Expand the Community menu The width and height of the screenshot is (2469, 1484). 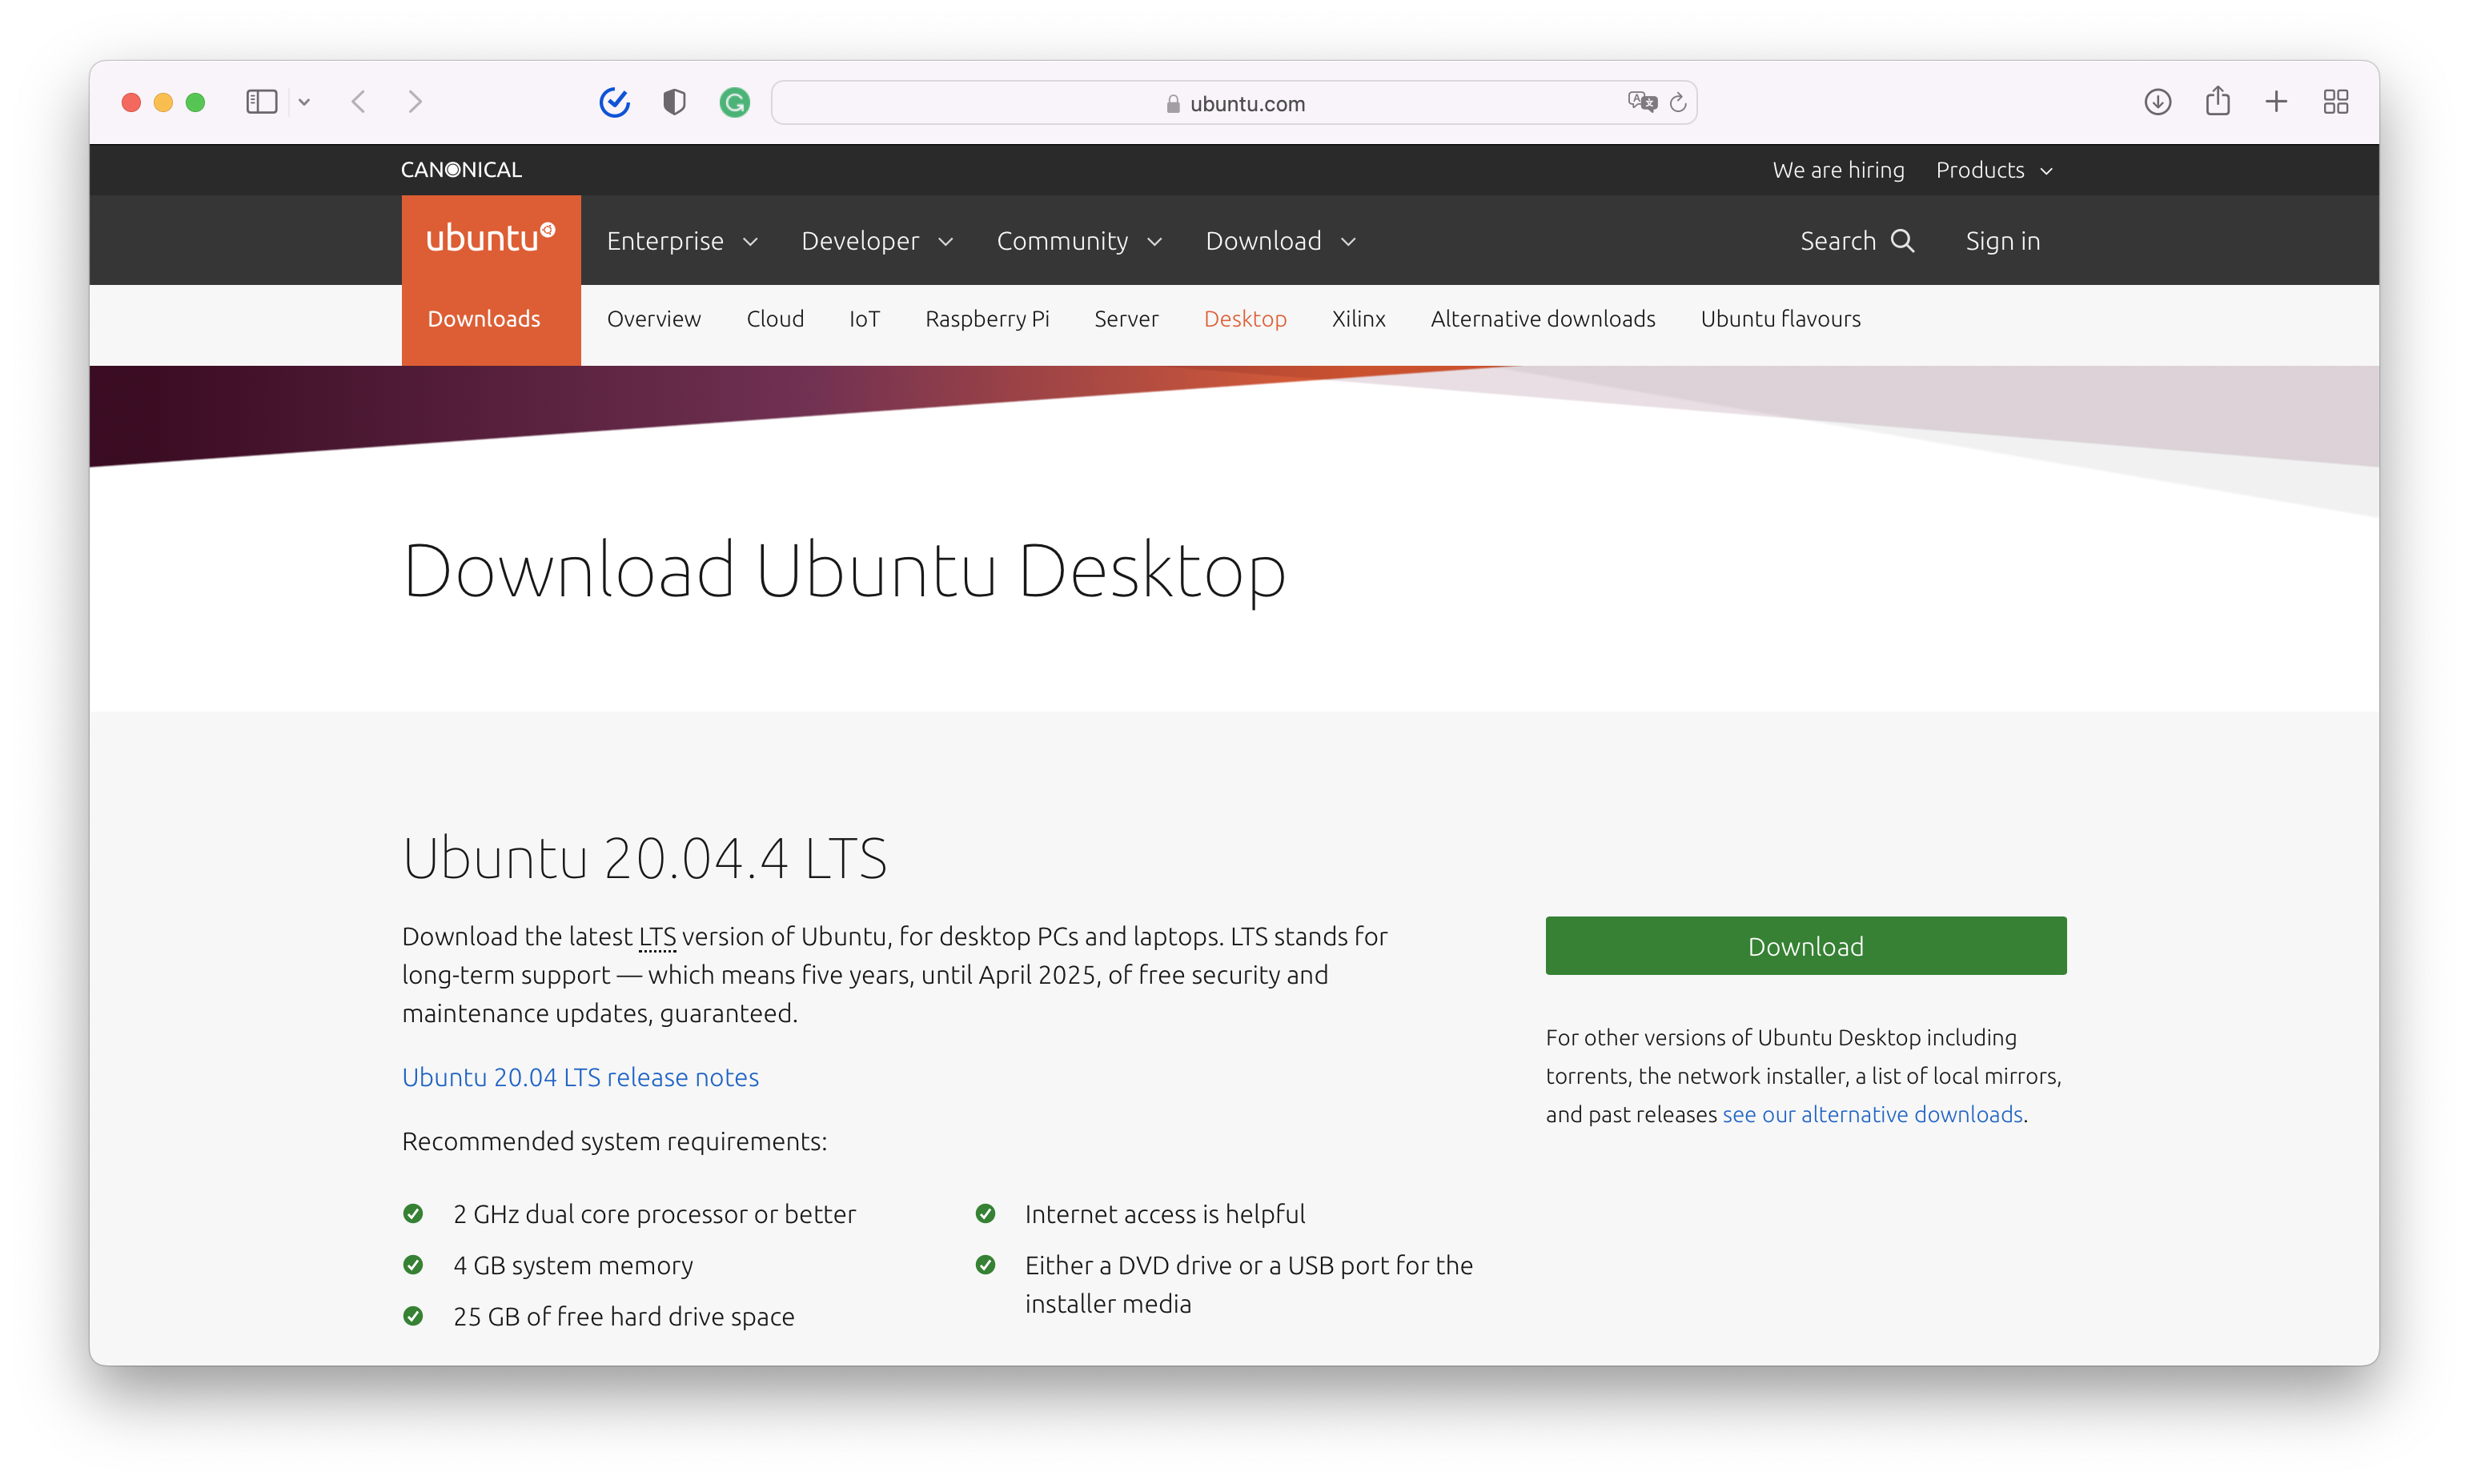(1079, 241)
